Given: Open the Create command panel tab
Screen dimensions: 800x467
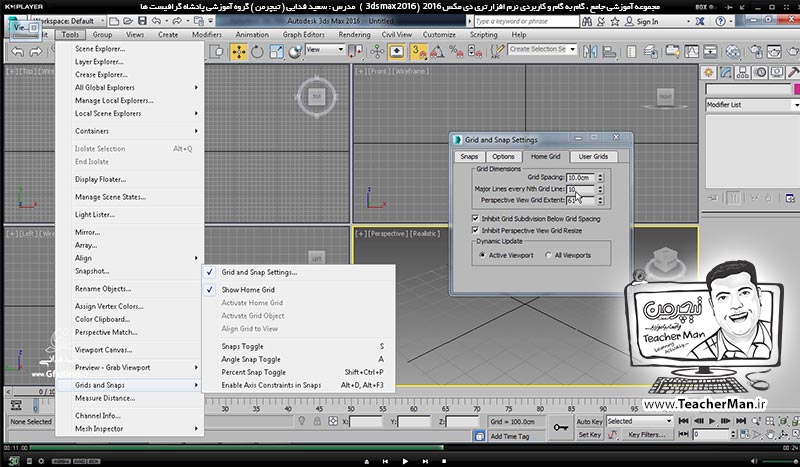Looking at the screenshot, I should coord(709,72).
